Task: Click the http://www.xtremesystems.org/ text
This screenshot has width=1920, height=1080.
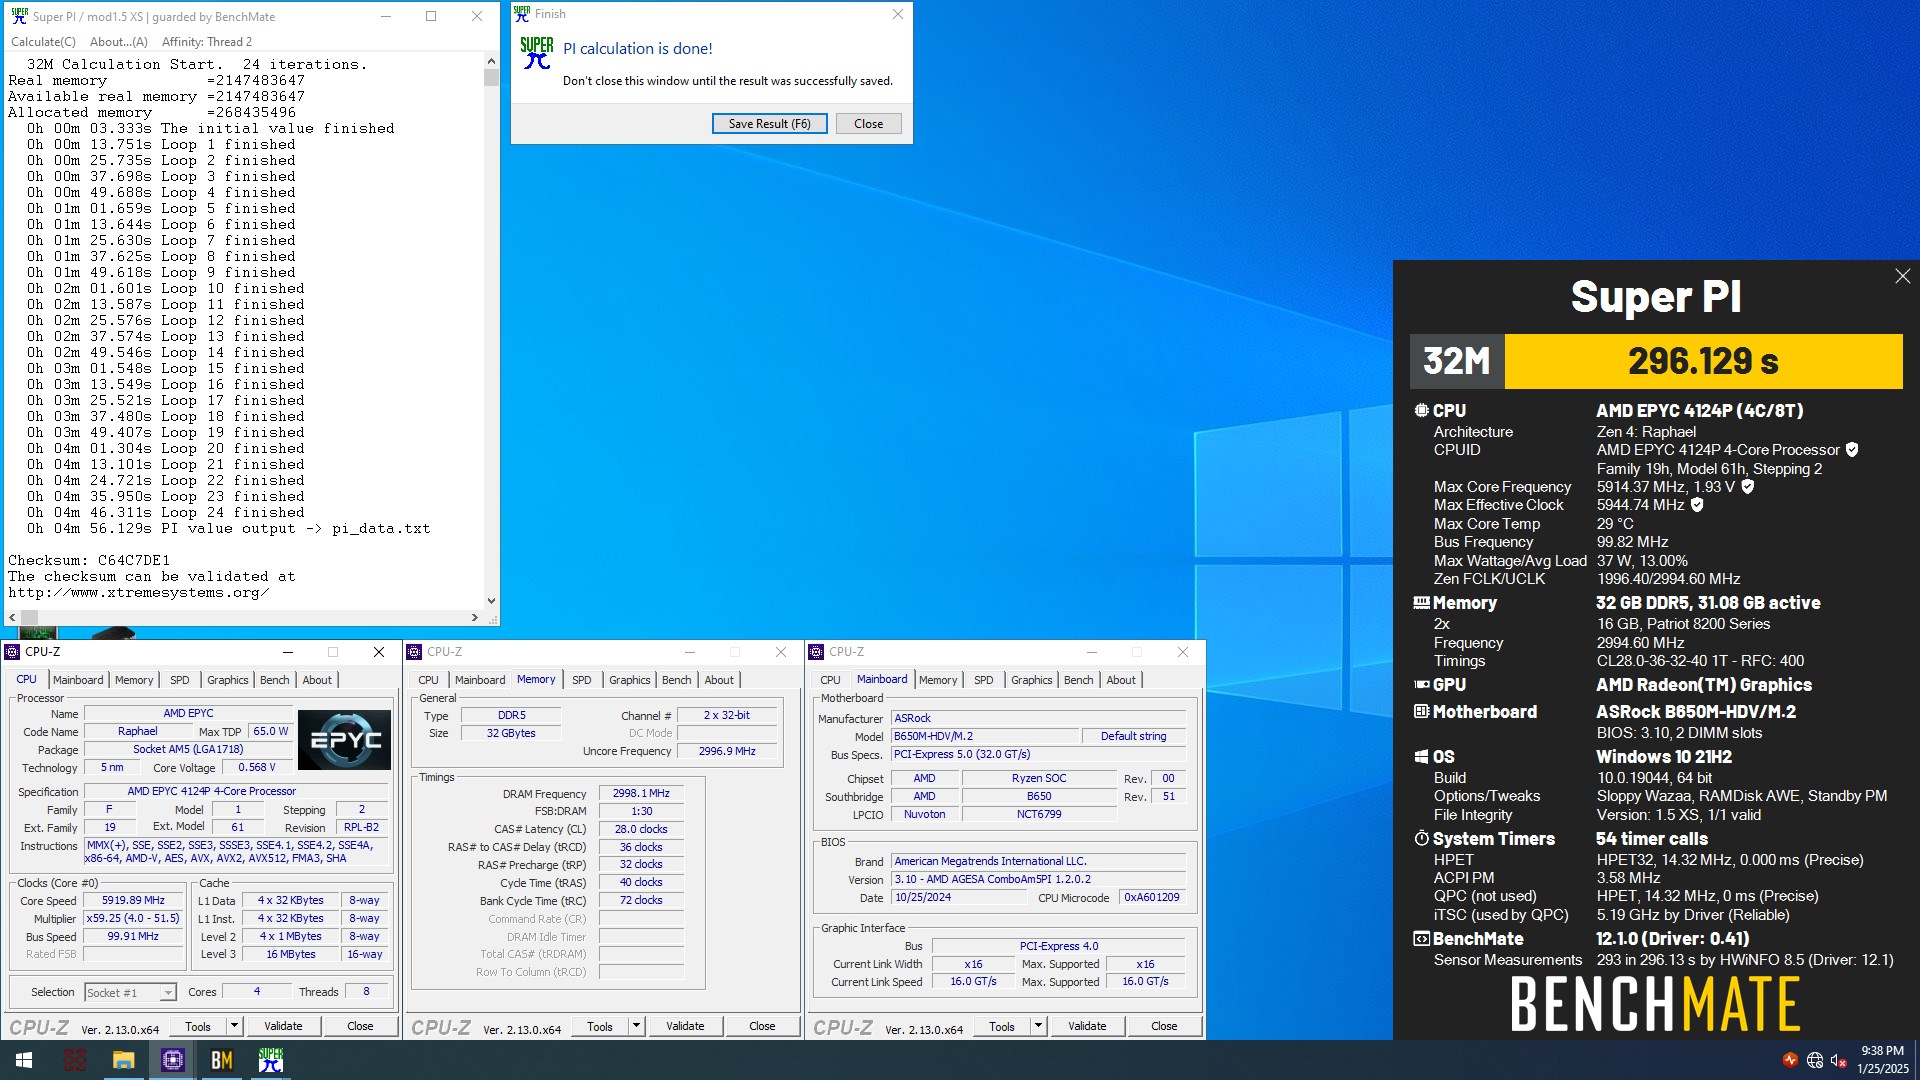Action: pyautogui.click(x=138, y=592)
